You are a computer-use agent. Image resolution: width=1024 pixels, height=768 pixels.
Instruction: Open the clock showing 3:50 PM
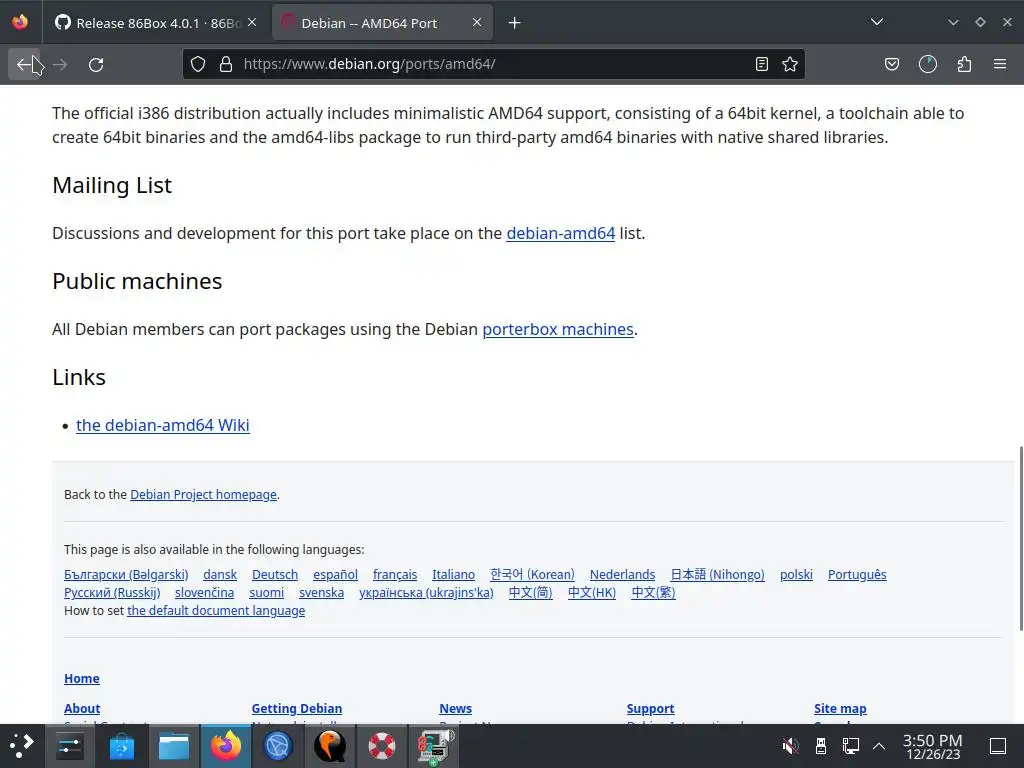933,746
